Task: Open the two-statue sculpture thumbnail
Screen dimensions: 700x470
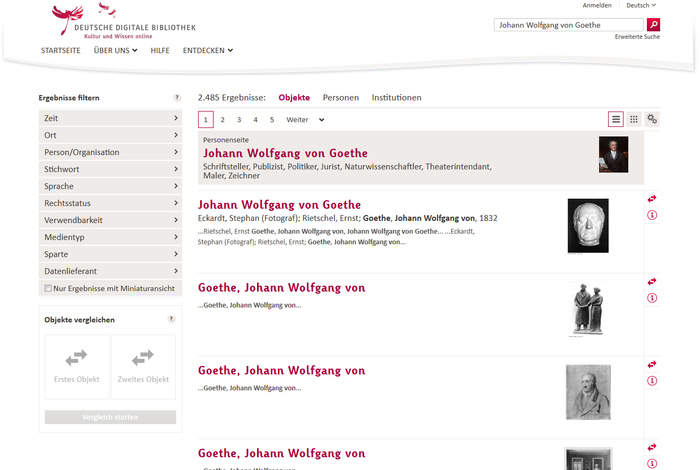Action: tap(588, 309)
